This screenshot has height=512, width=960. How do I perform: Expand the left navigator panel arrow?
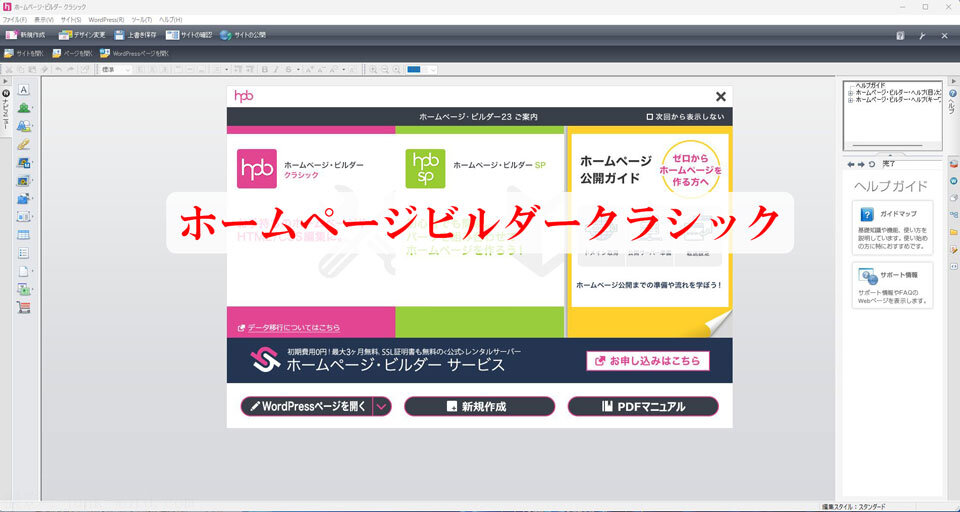pos(6,81)
